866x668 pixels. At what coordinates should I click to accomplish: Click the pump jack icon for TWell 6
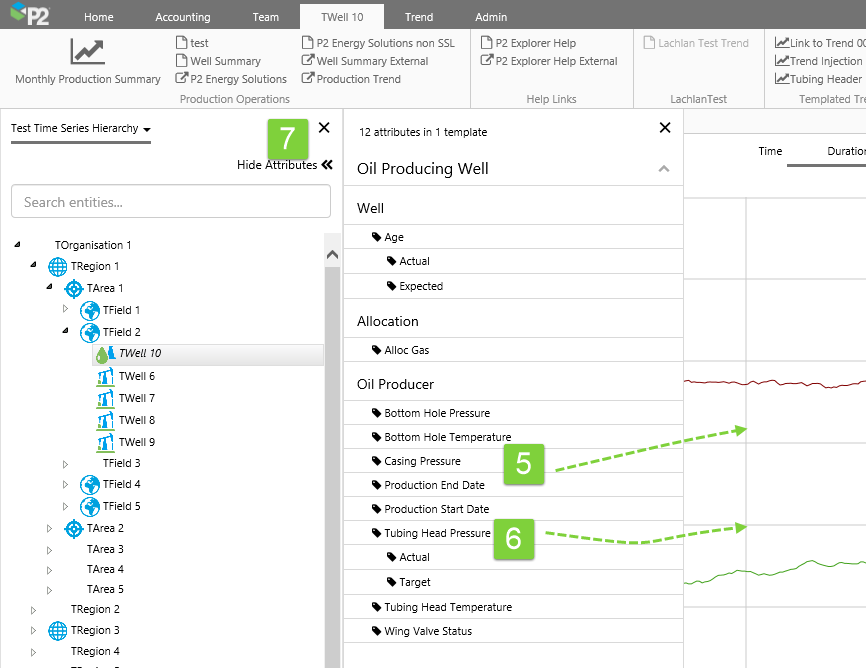tap(105, 376)
